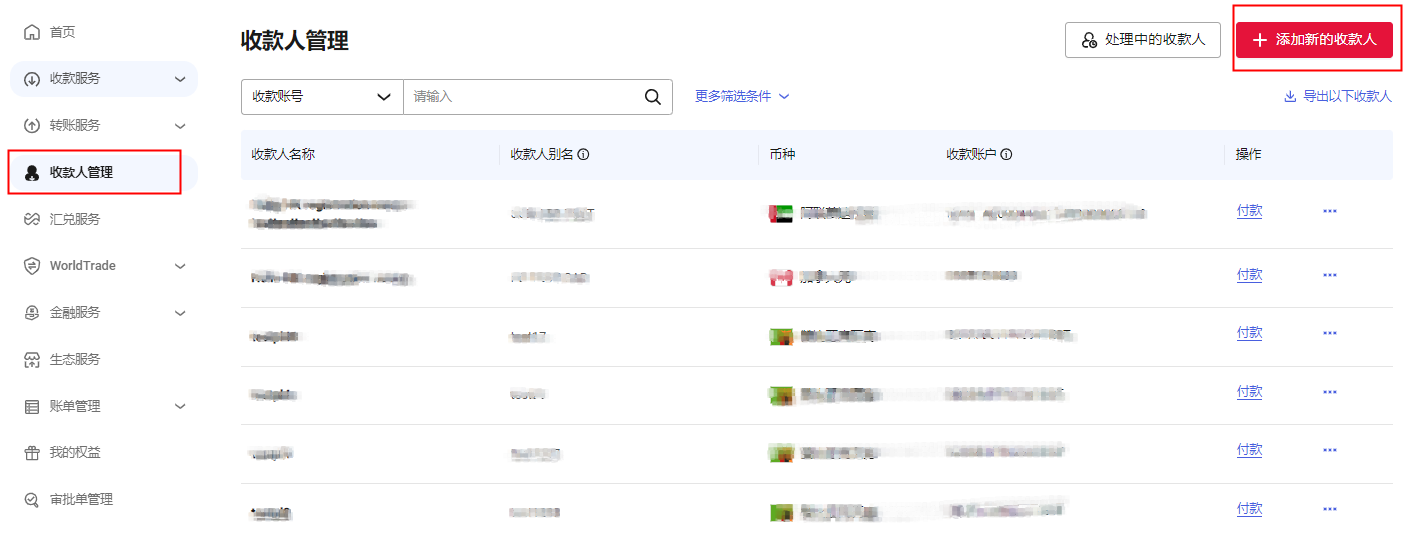Viewport: 1410px width, 540px height.
Task: Expand the WorldTrade sidebar submenu
Action: click(180, 266)
